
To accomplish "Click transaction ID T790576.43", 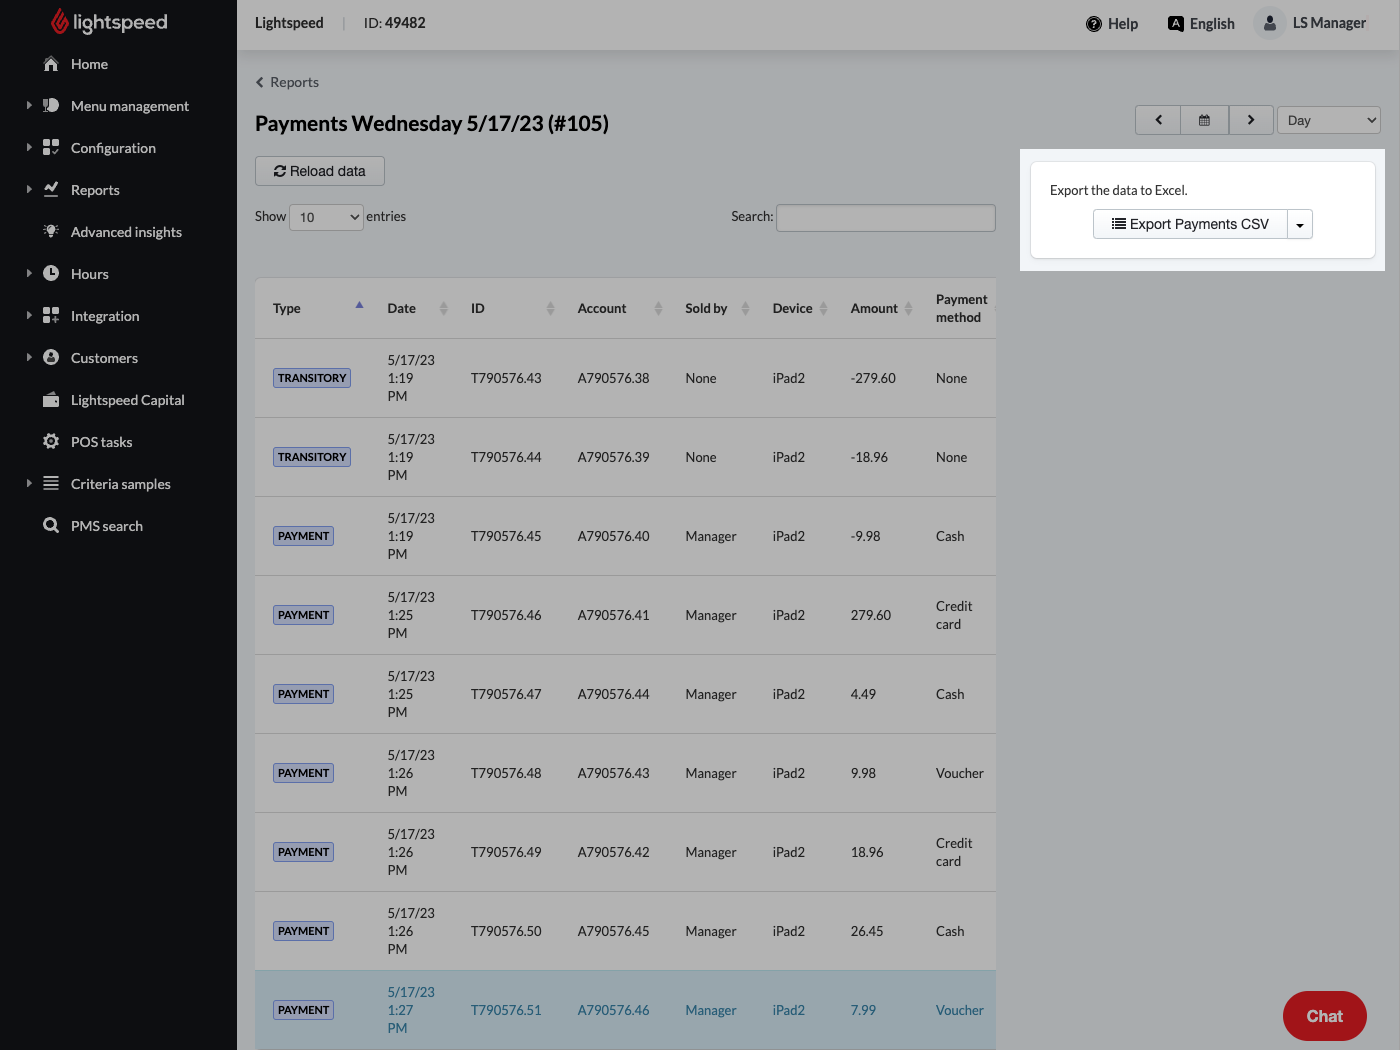I will [x=506, y=378].
